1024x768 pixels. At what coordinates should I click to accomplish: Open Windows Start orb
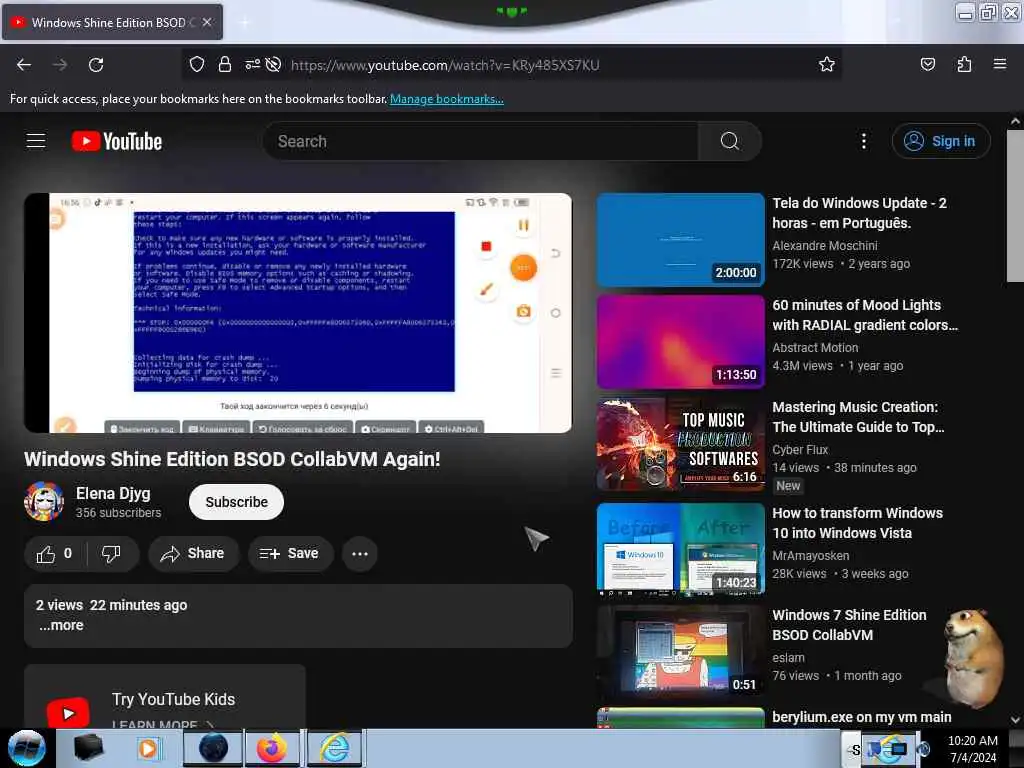[27, 748]
